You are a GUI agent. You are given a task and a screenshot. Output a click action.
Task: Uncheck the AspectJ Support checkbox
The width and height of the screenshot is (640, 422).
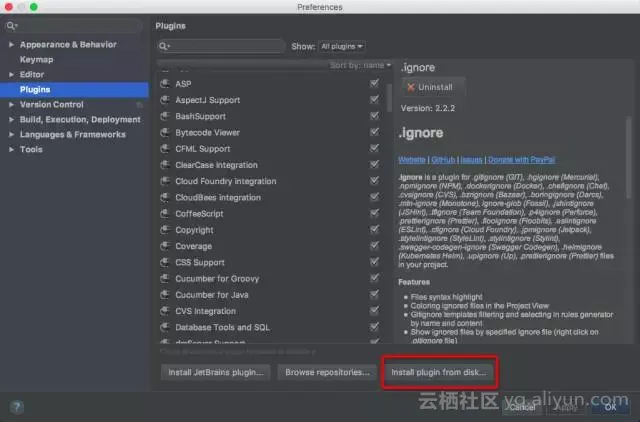[x=374, y=100]
